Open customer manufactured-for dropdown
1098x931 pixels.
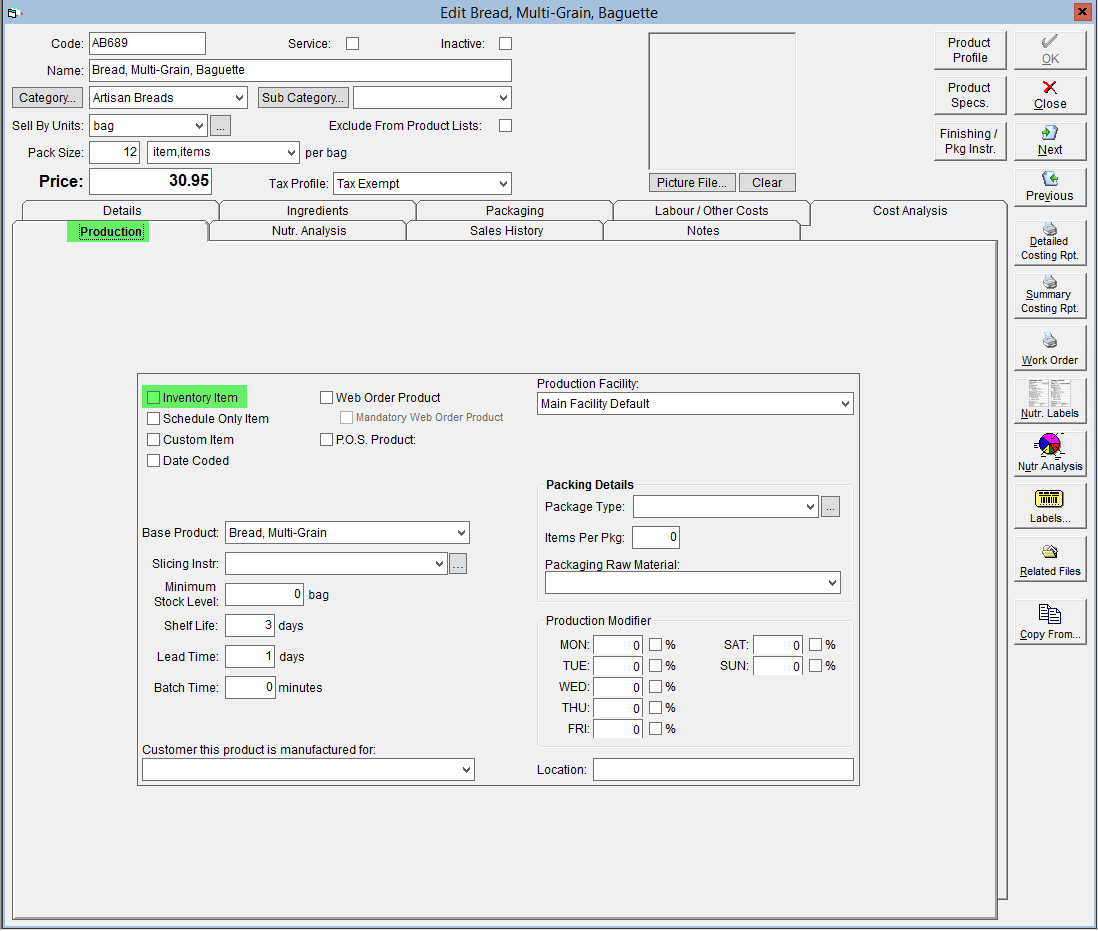click(x=466, y=770)
